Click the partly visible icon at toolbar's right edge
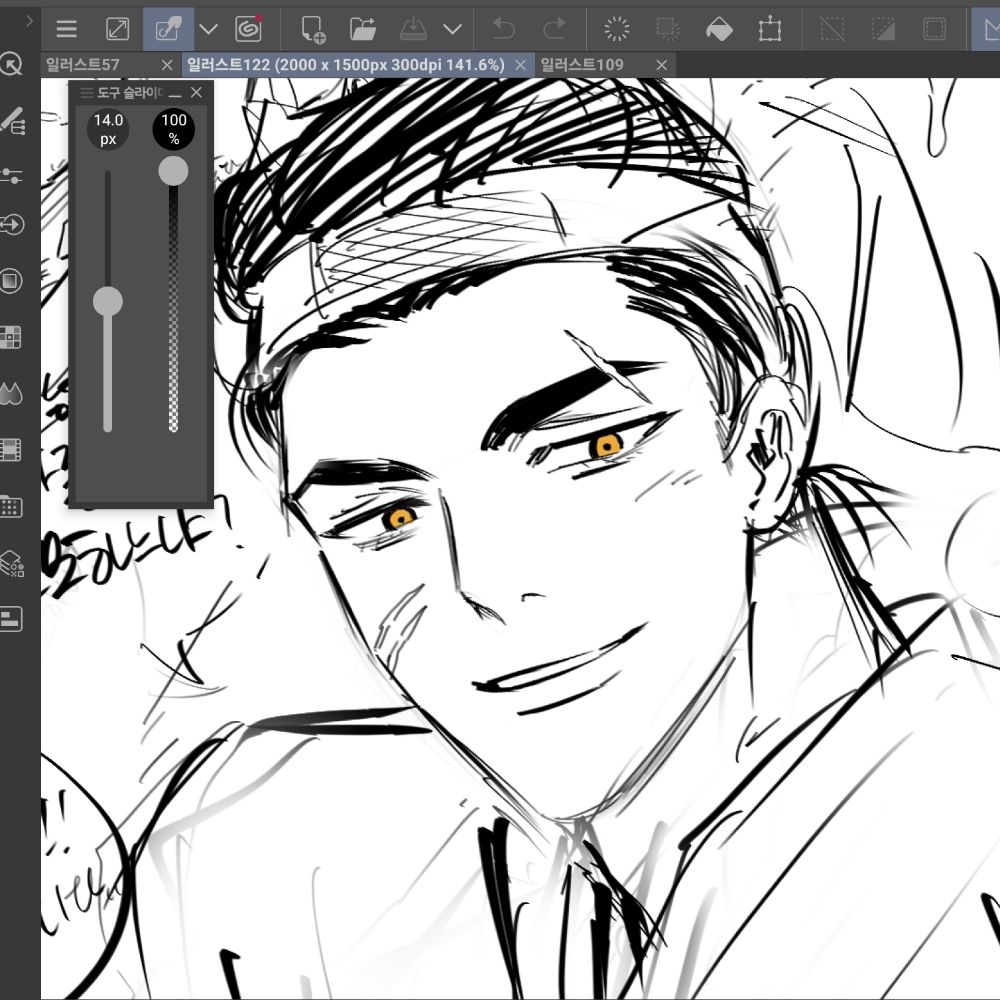 (987, 29)
